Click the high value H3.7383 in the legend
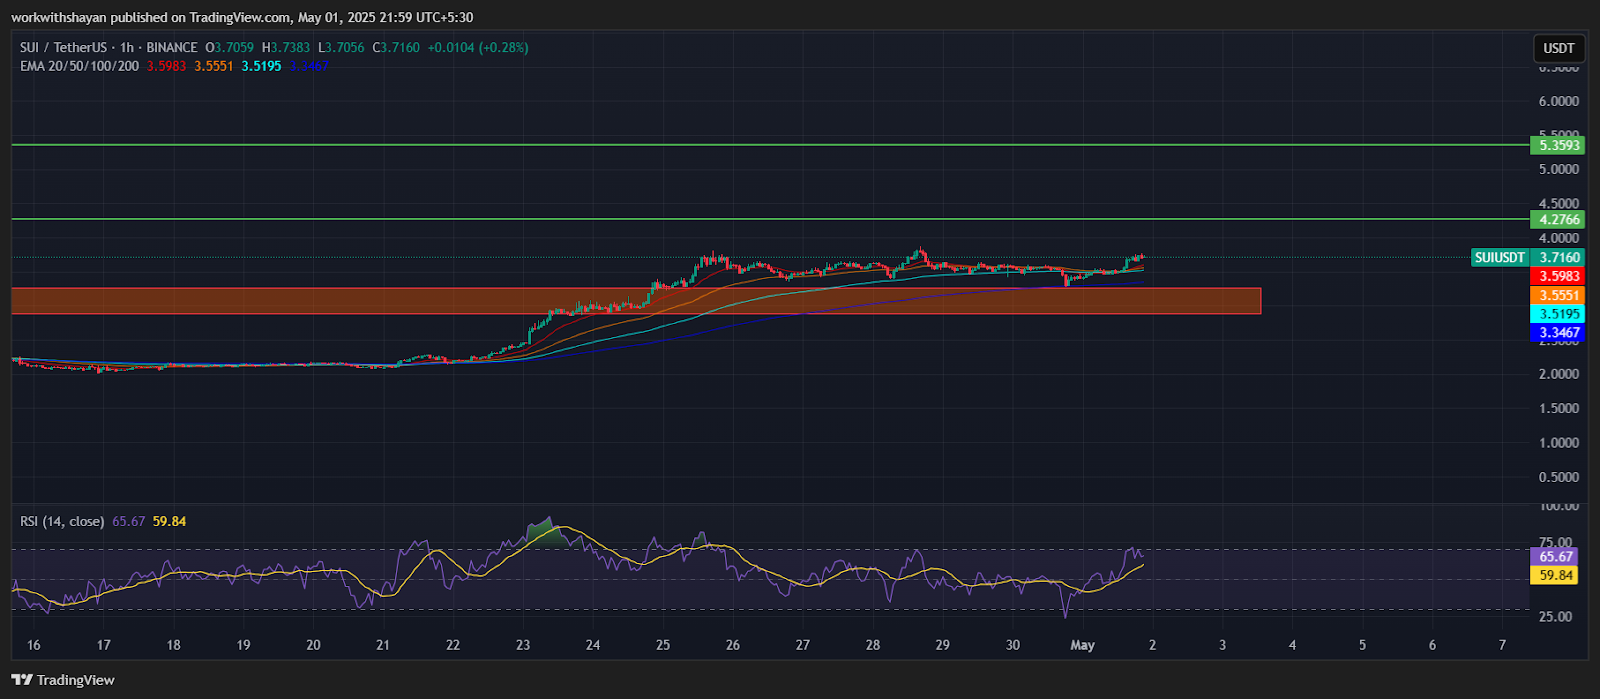 pyautogui.click(x=287, y=47)
